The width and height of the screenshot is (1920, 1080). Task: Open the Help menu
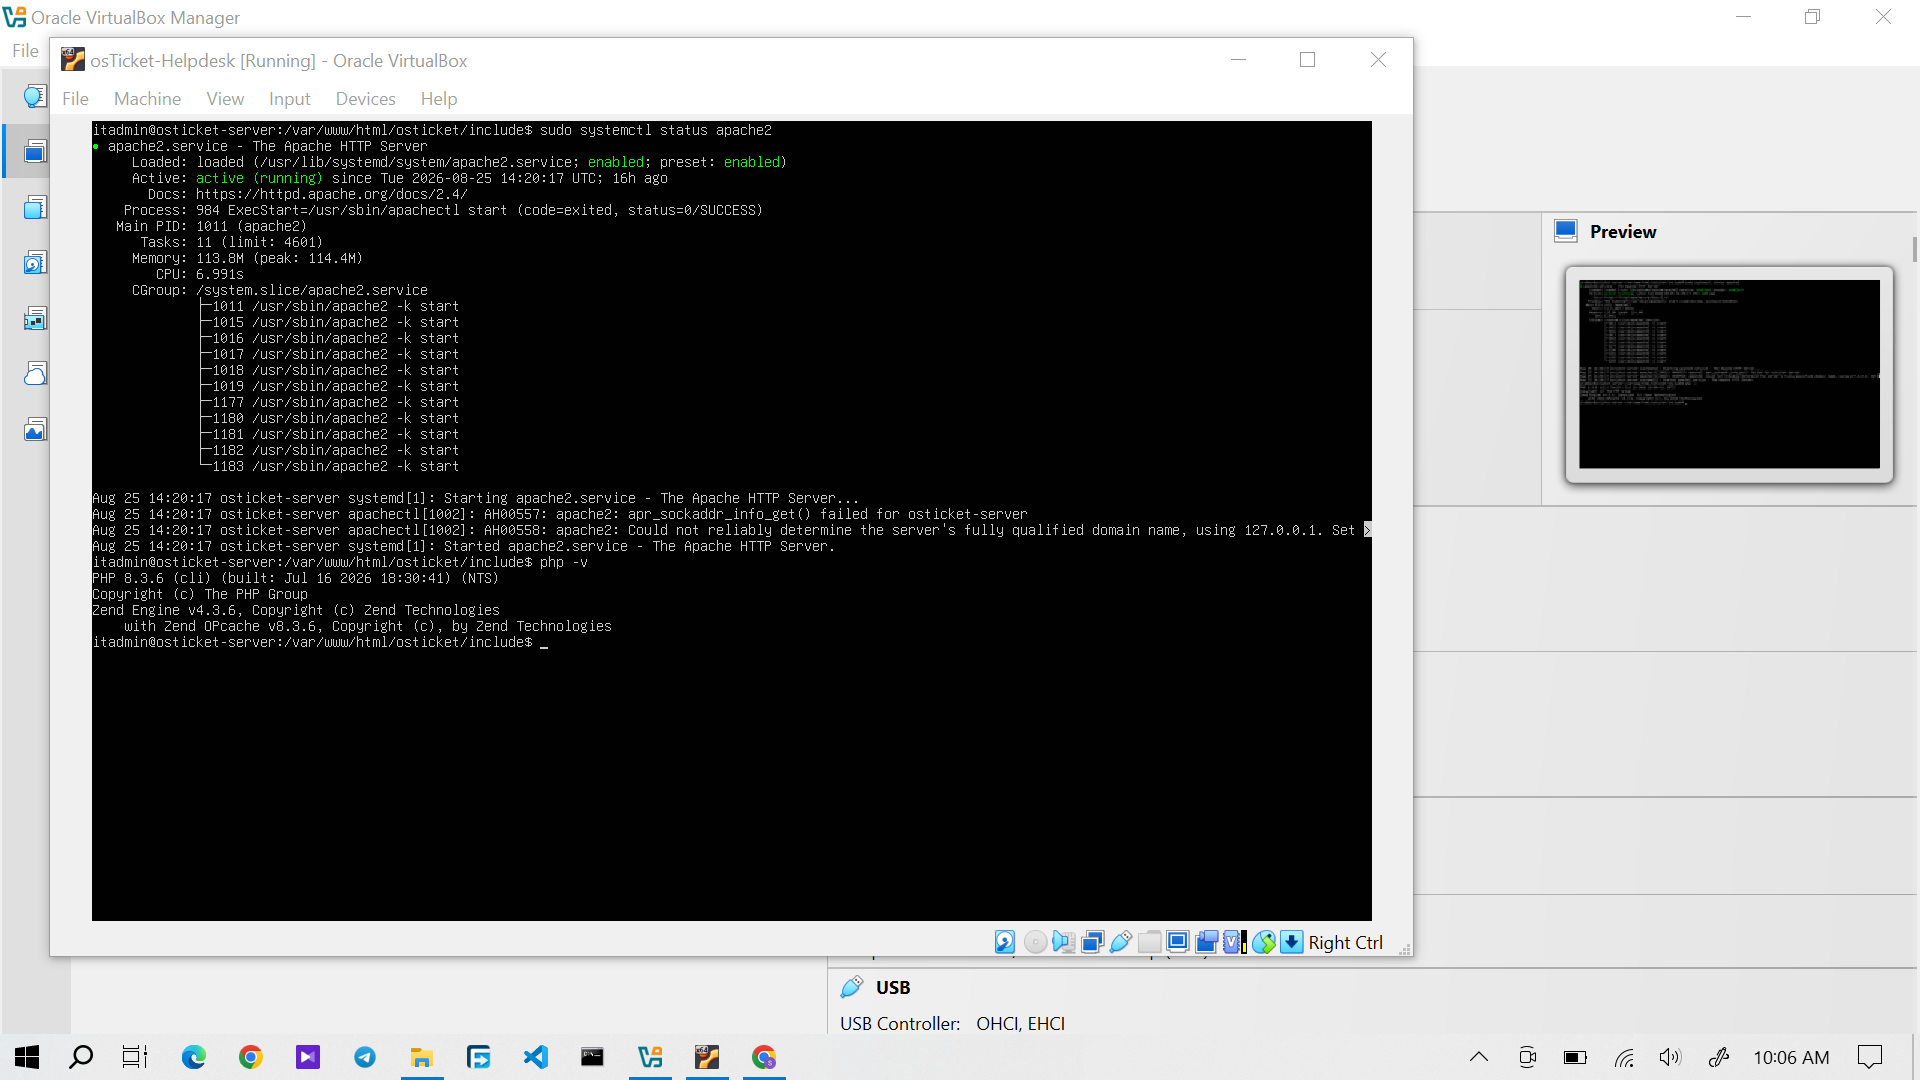click(x=438, y=98)
